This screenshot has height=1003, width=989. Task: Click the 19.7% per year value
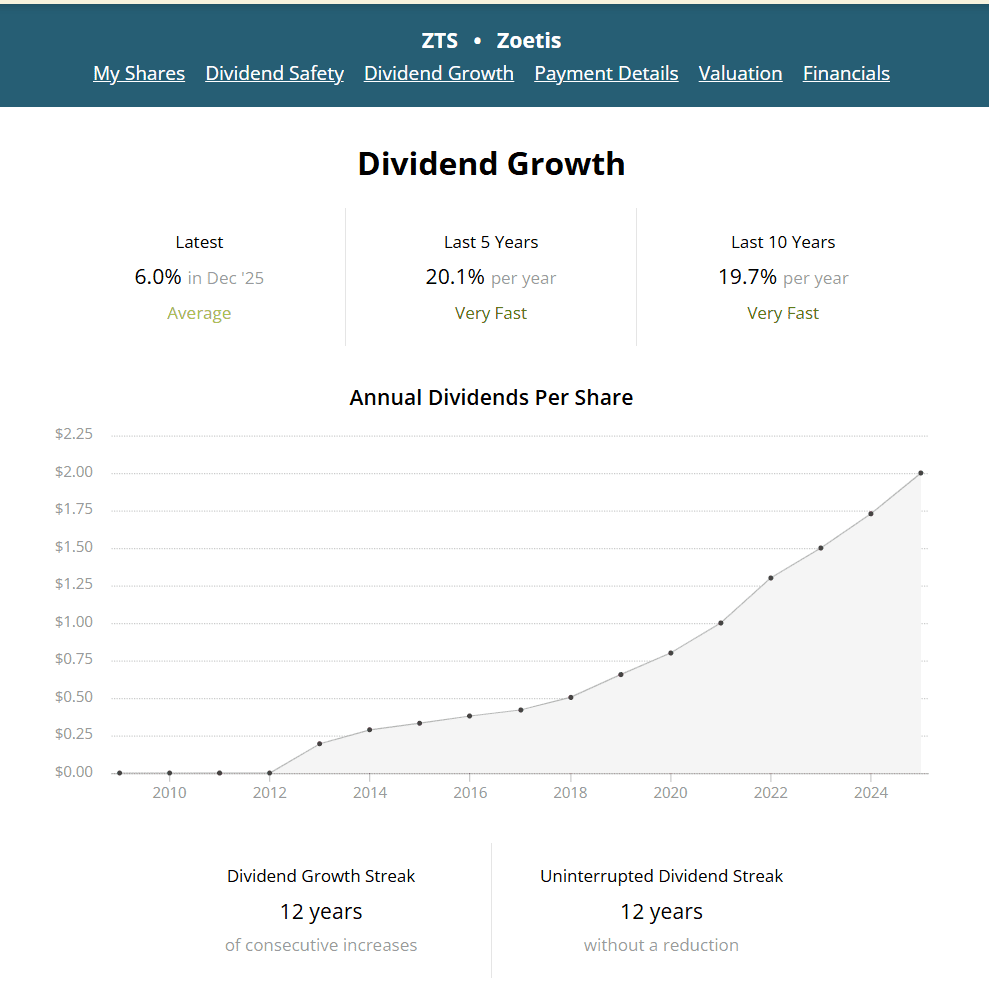pyautogui.click(x=783, y=278)
